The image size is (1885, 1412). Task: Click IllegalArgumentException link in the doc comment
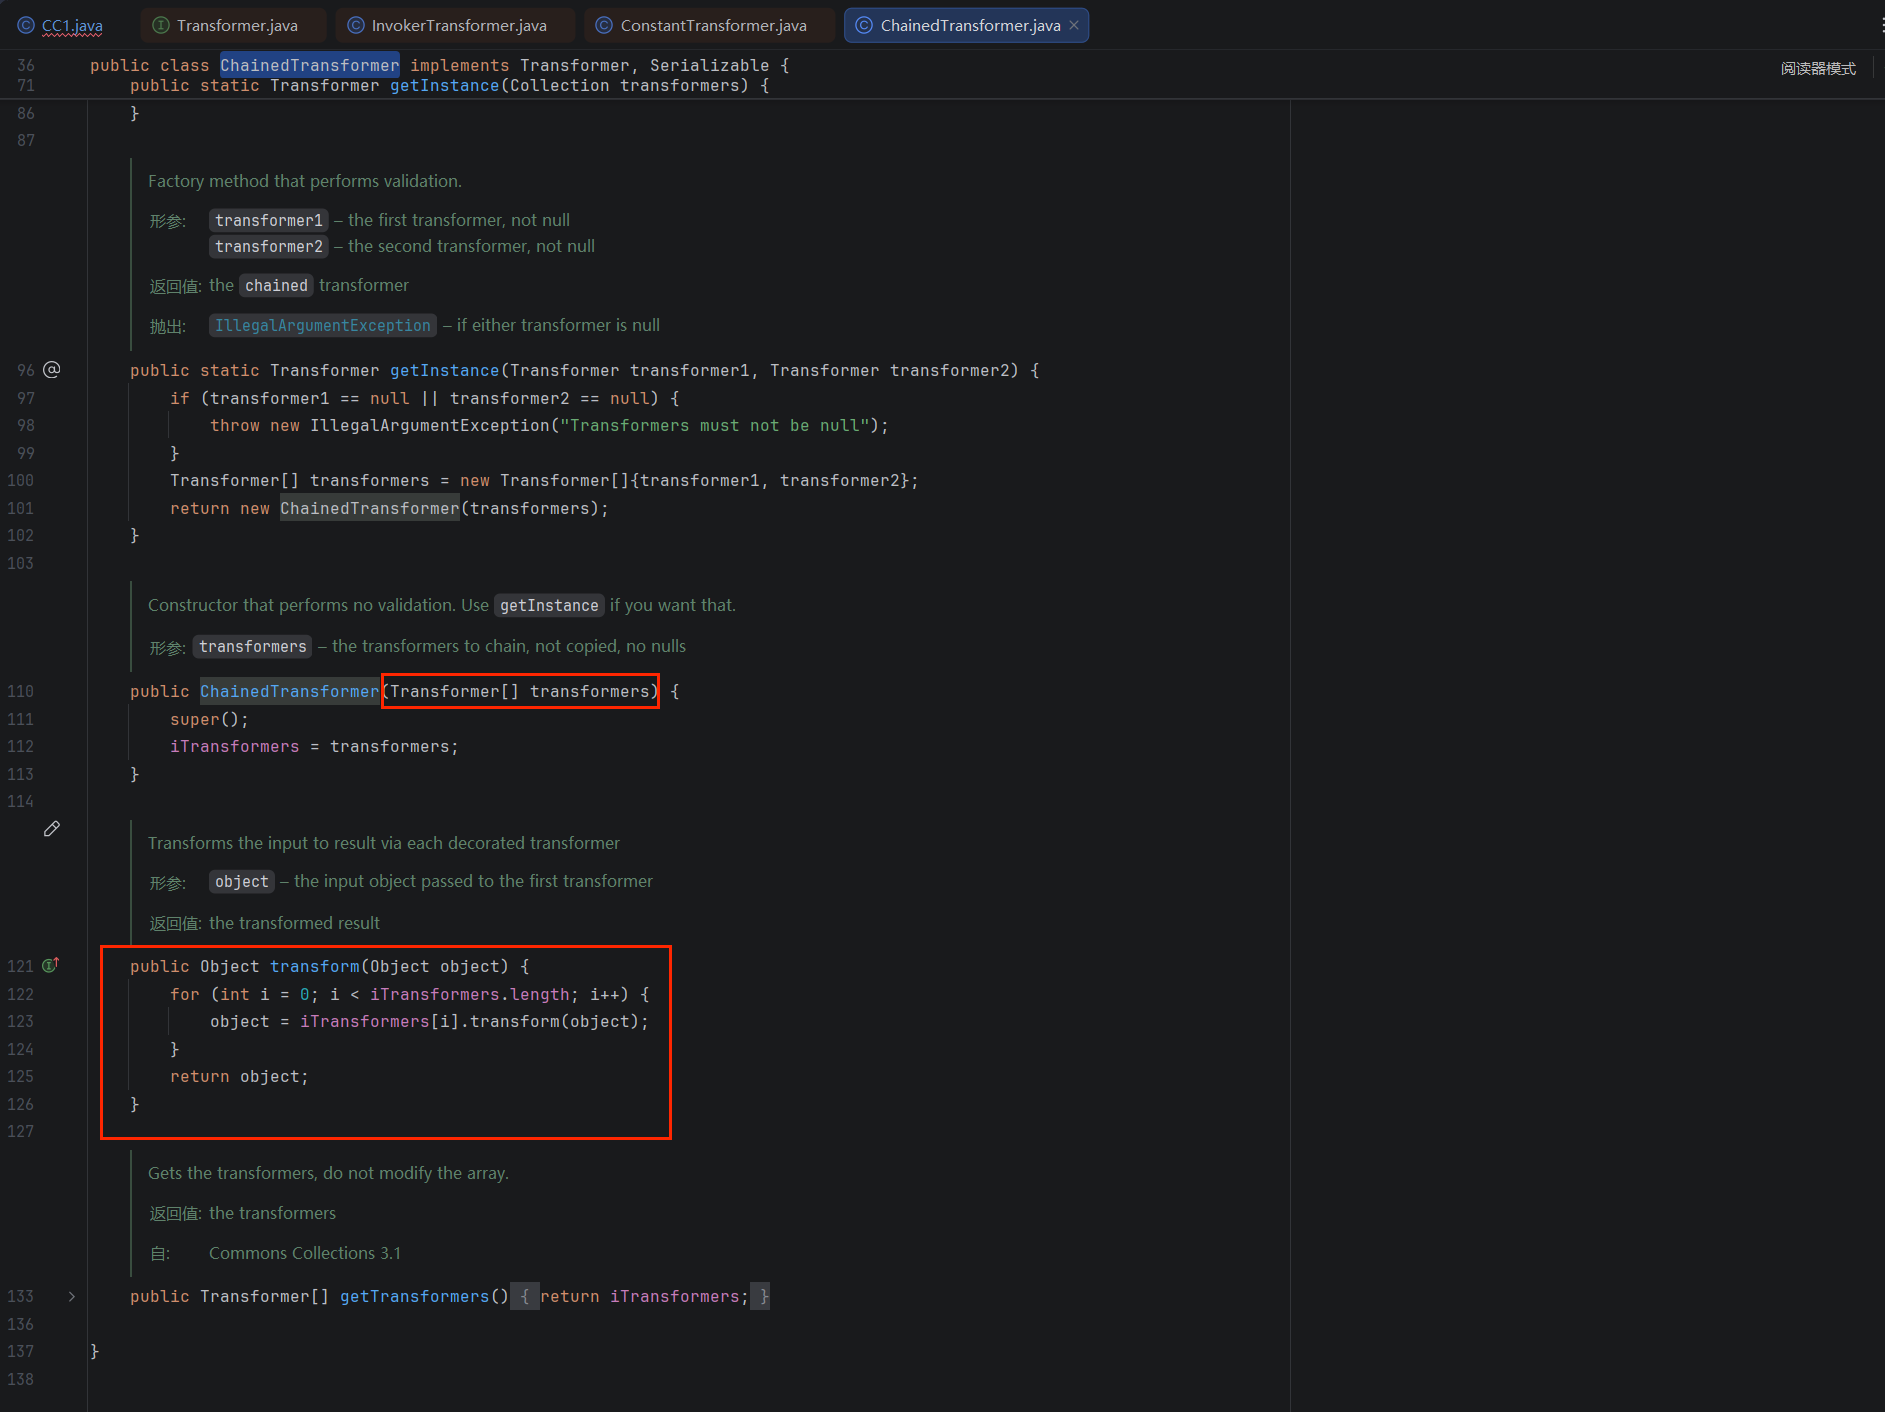[x=323, y=325]
